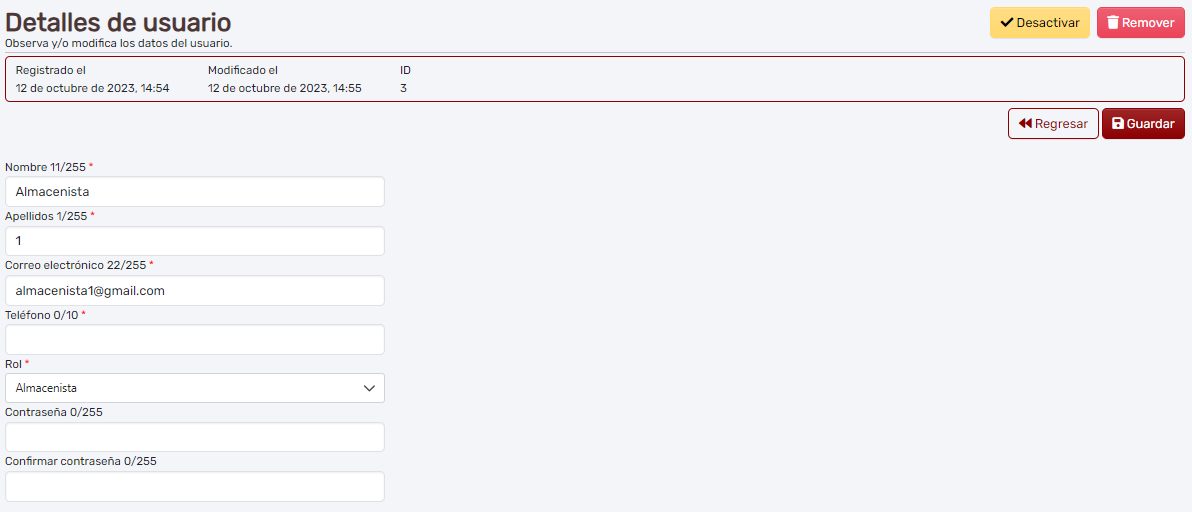The width and height of the screenshot is (1192, 512).
Task: Expand the Rol dropdown chevron
Action: point(369,388)
